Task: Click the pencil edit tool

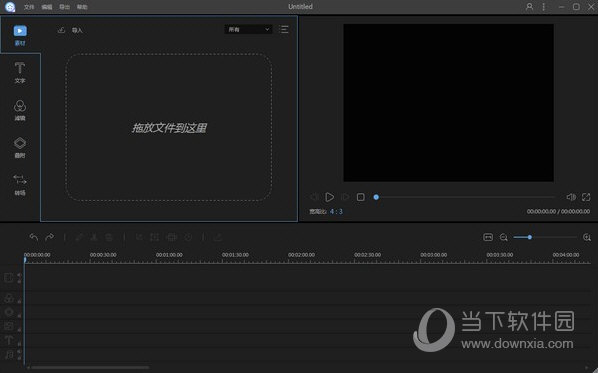Action: tap(79, 237)
